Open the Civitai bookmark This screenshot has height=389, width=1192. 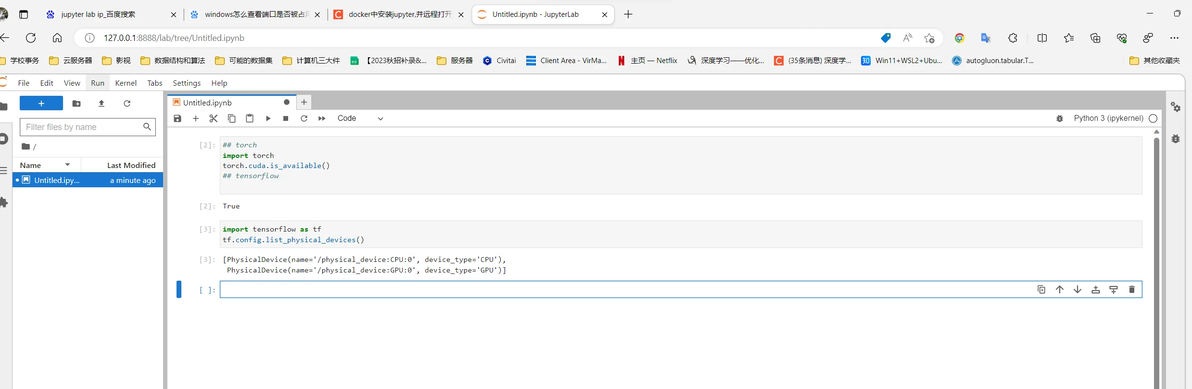point(499,61)
